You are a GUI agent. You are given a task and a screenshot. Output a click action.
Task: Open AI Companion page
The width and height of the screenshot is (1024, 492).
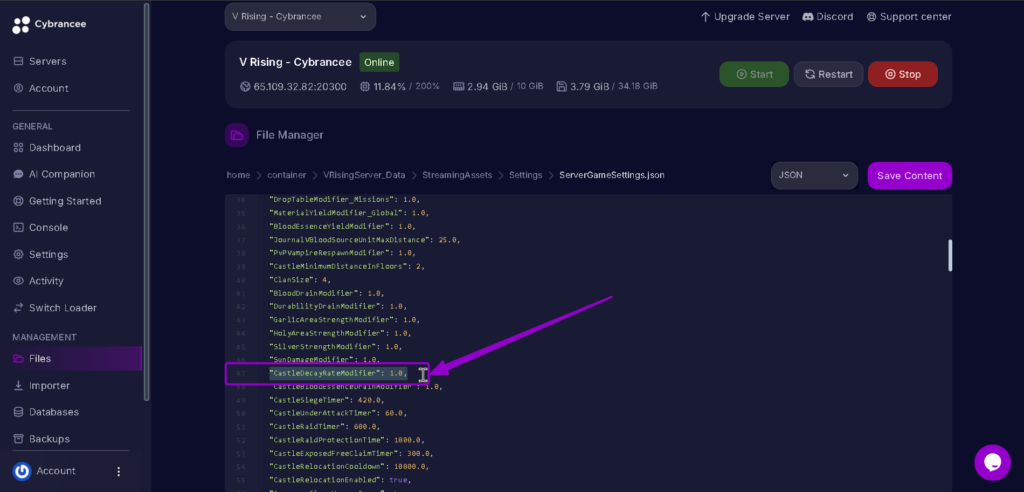click(54, 174)
